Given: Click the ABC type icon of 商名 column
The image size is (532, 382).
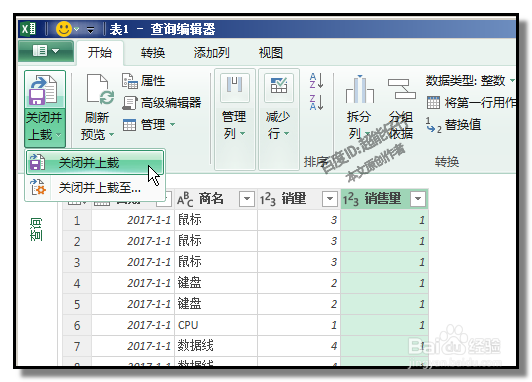Looking at the screenshot, I should click(185, 199).
